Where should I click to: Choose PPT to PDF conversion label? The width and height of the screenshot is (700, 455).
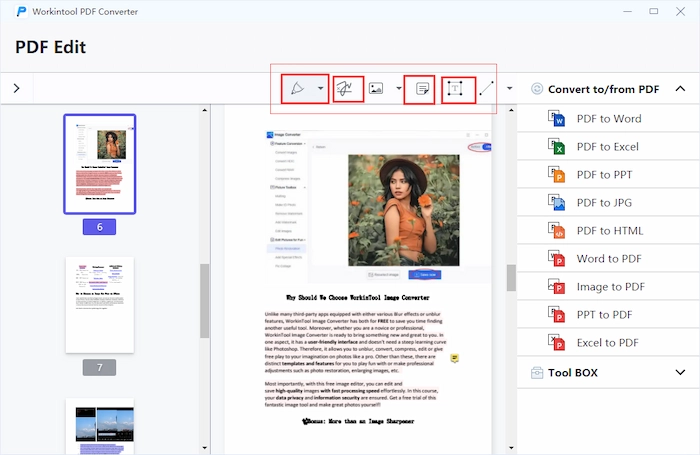click(x=604, y=315)
